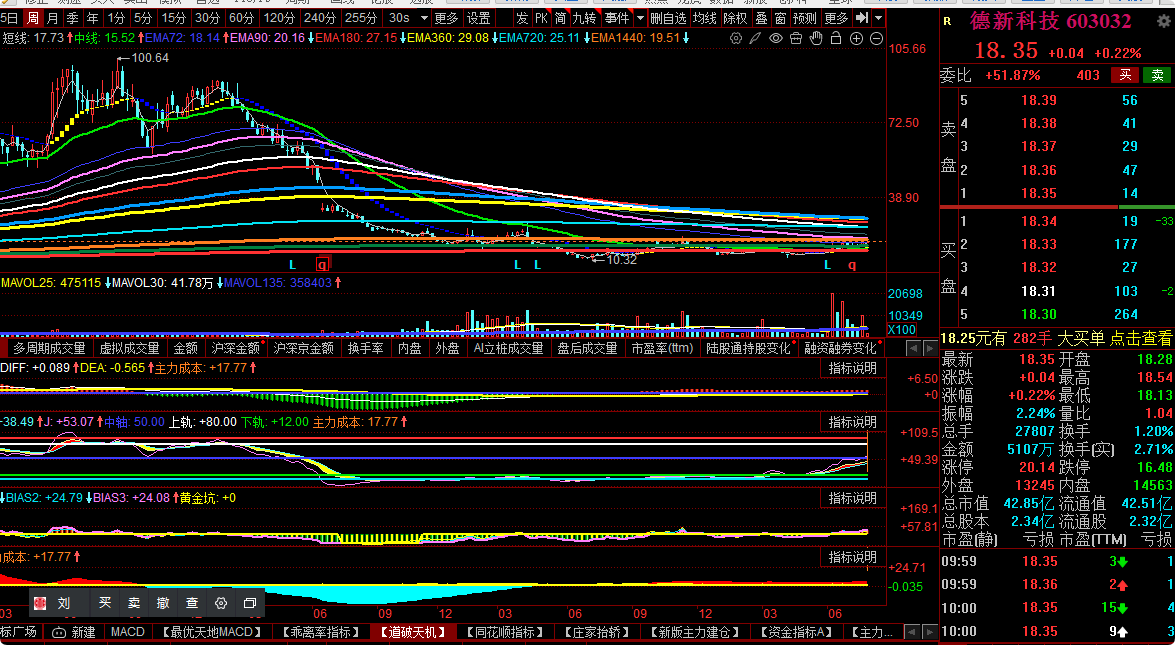Click the red 买 buy button next to 委比

[1126, 75]
